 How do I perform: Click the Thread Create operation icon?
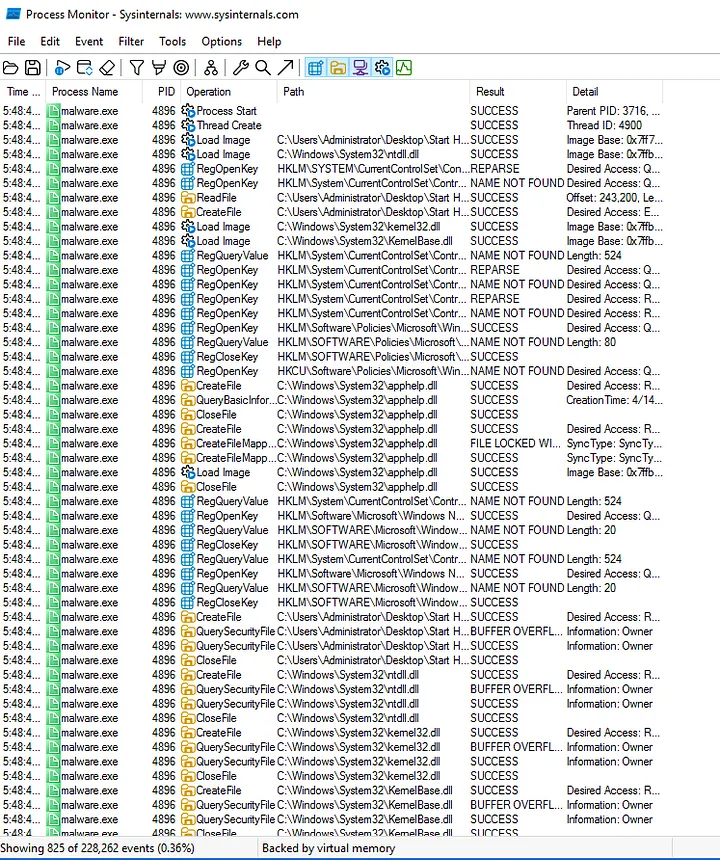[x=188, y=125]
